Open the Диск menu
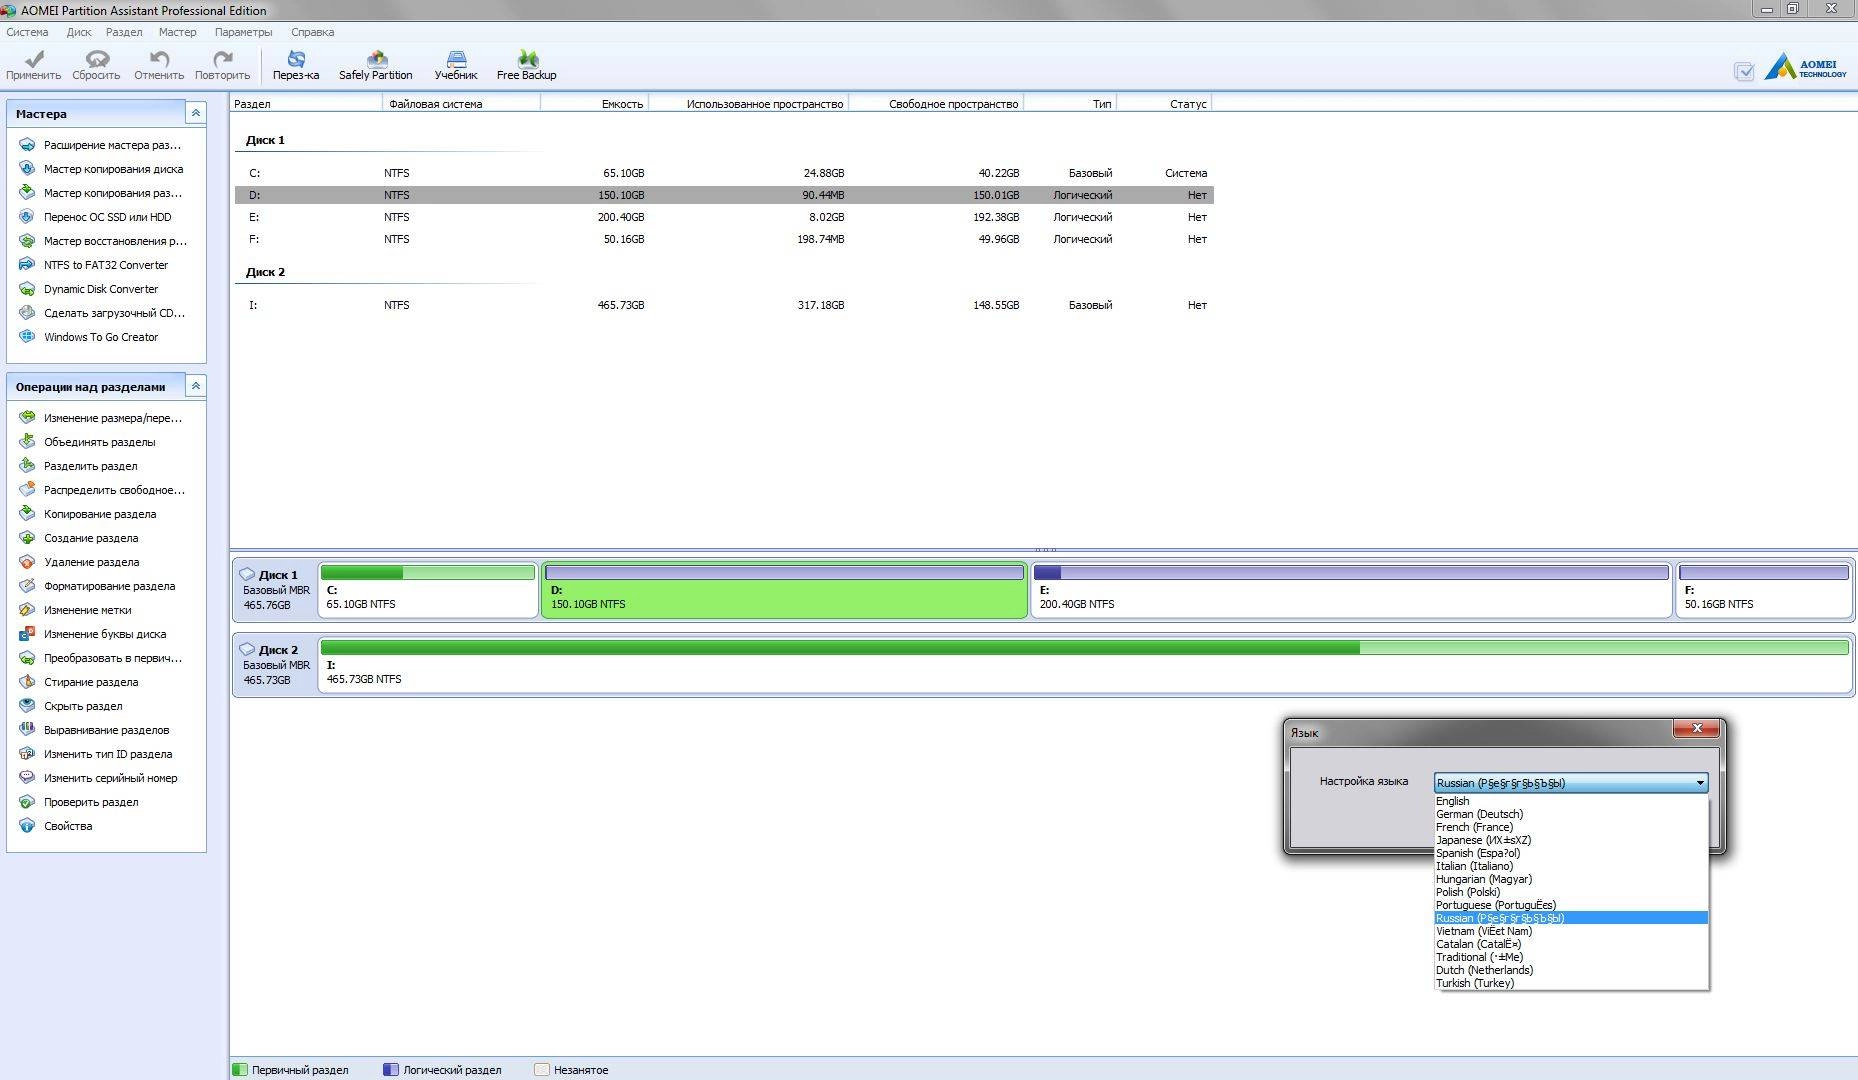1858x1080 pixels. (x=79, y=32)
